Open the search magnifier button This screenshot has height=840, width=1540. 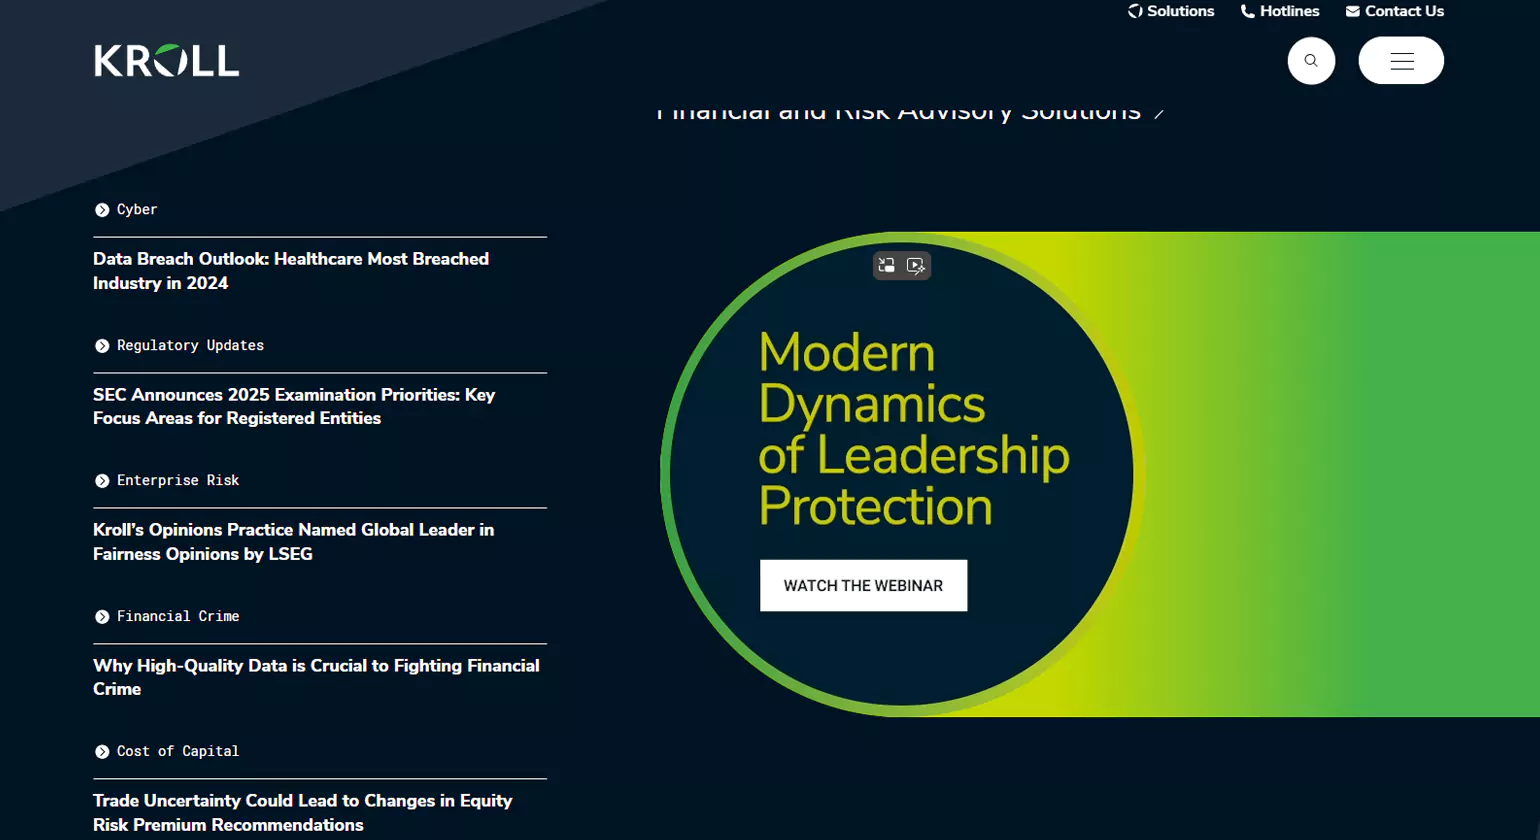pos(1311,61)
